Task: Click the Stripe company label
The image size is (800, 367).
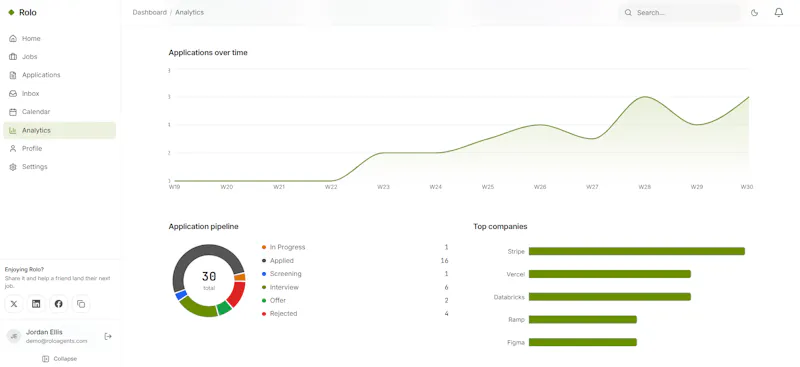Action: 516,251
